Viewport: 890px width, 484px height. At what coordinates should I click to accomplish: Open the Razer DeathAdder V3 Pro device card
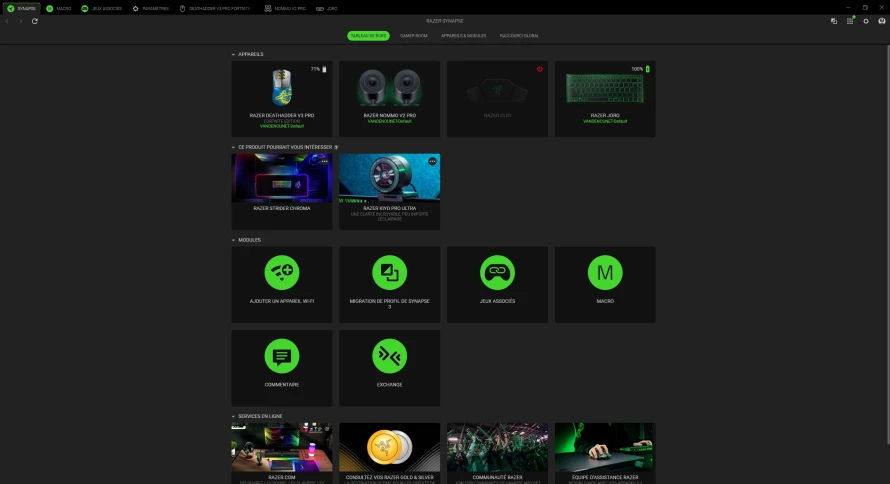pyautogui.click(x=282, y=99)
